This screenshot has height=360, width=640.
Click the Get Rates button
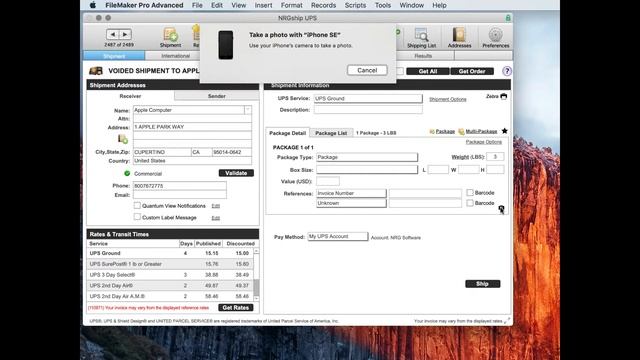[236, 307]
